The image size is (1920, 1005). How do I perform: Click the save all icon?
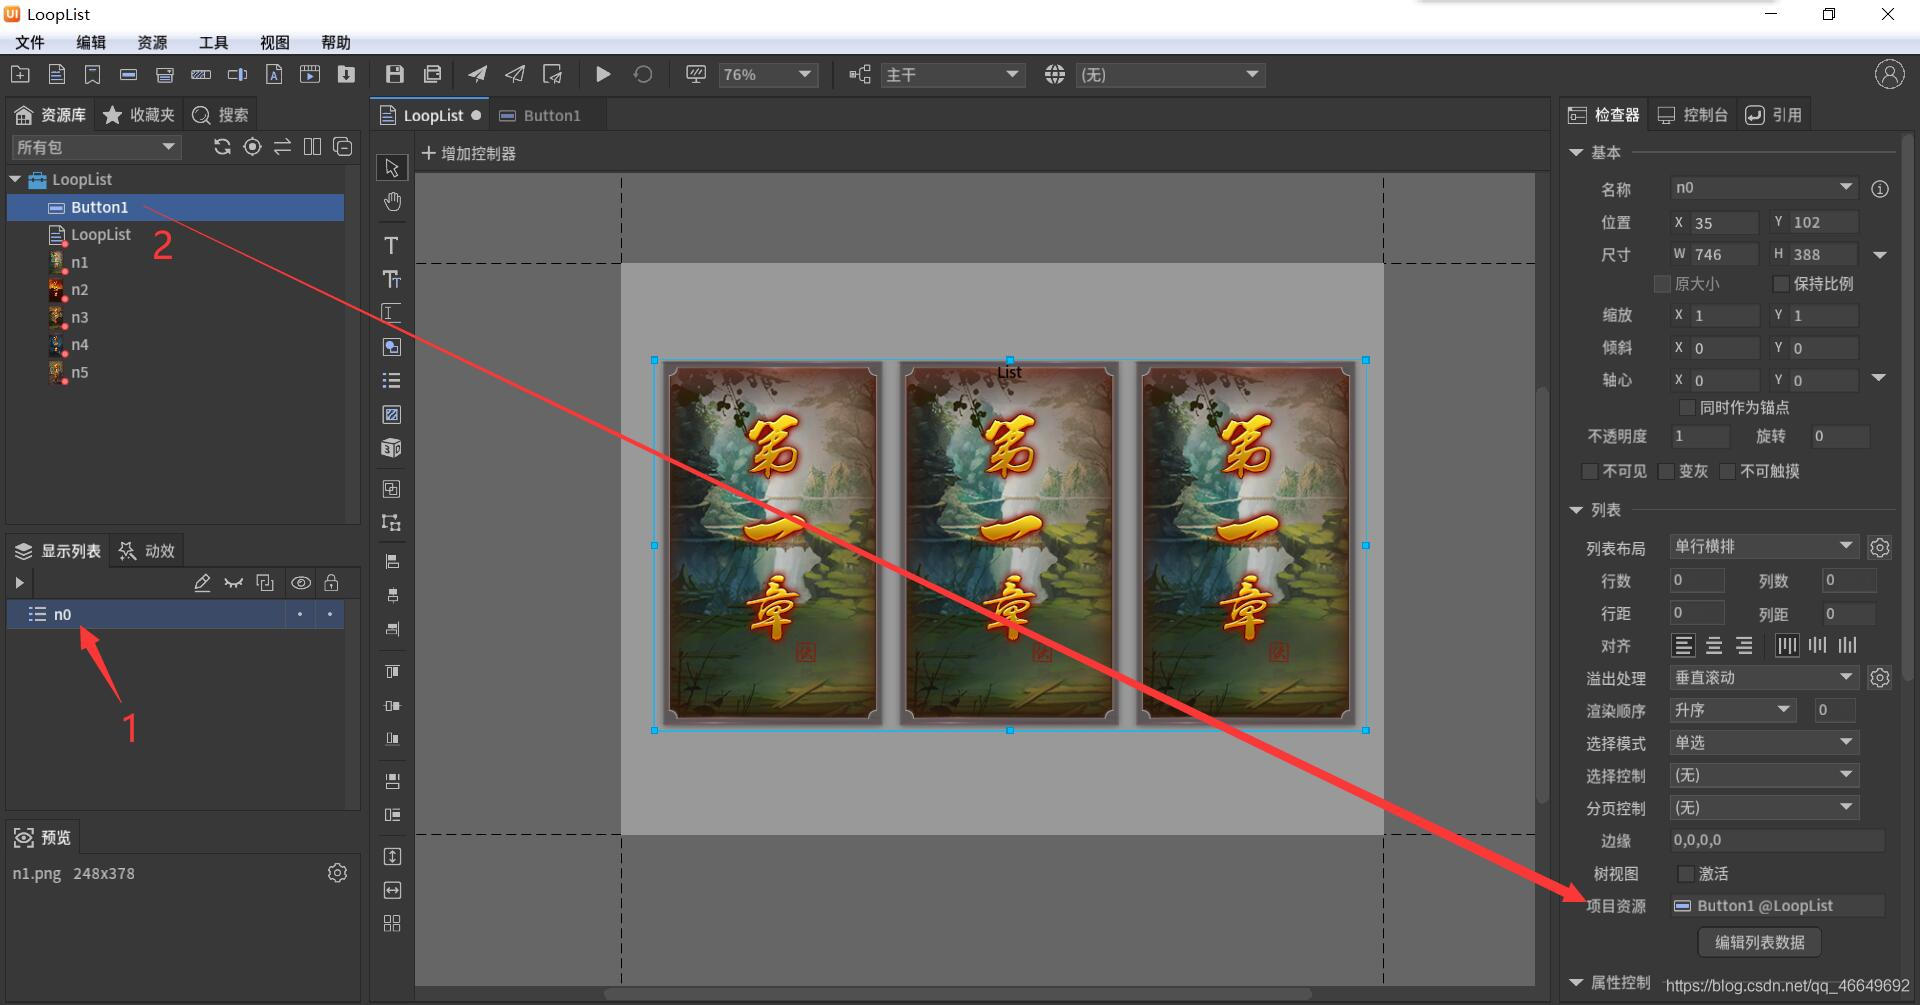(x=432, y=74)
